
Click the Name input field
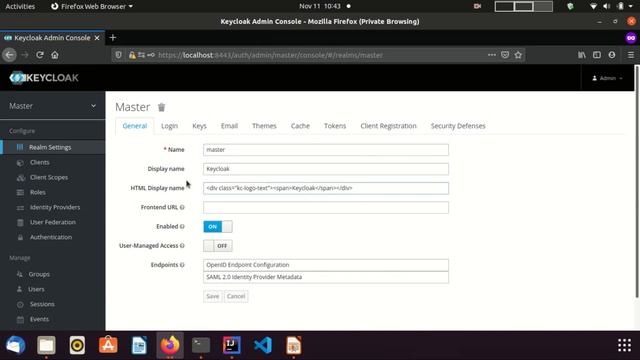point(326,150)
